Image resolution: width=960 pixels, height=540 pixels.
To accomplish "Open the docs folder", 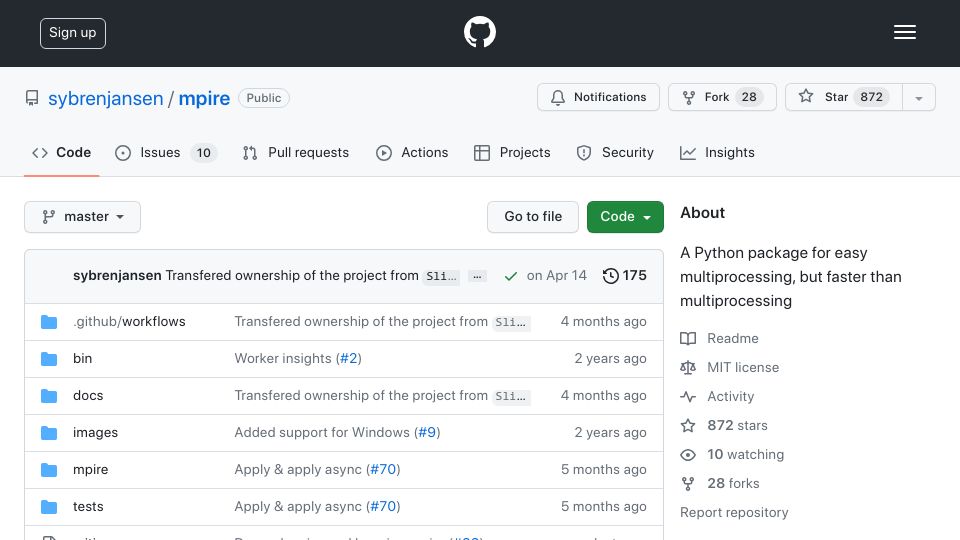I will pyautogui.click(x=88, y=396).
